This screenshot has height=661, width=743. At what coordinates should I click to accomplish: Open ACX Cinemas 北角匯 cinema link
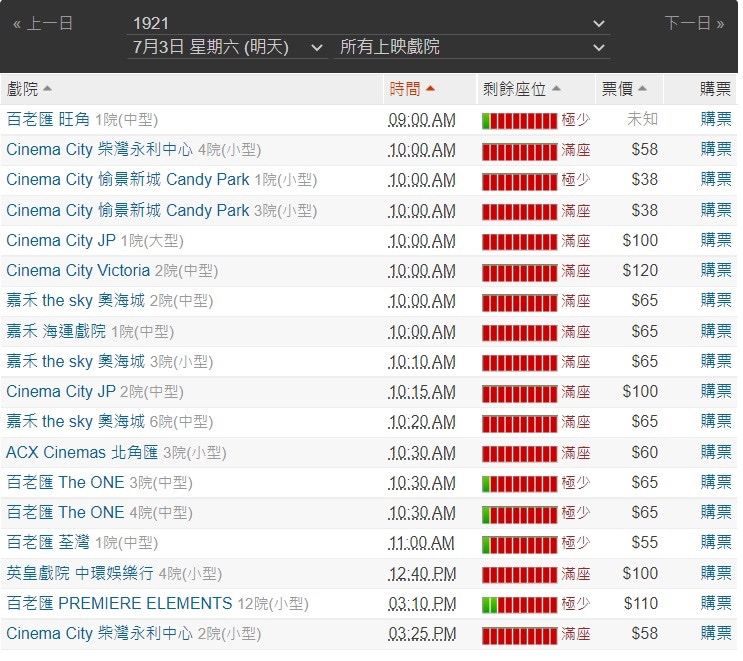[82, 453]
